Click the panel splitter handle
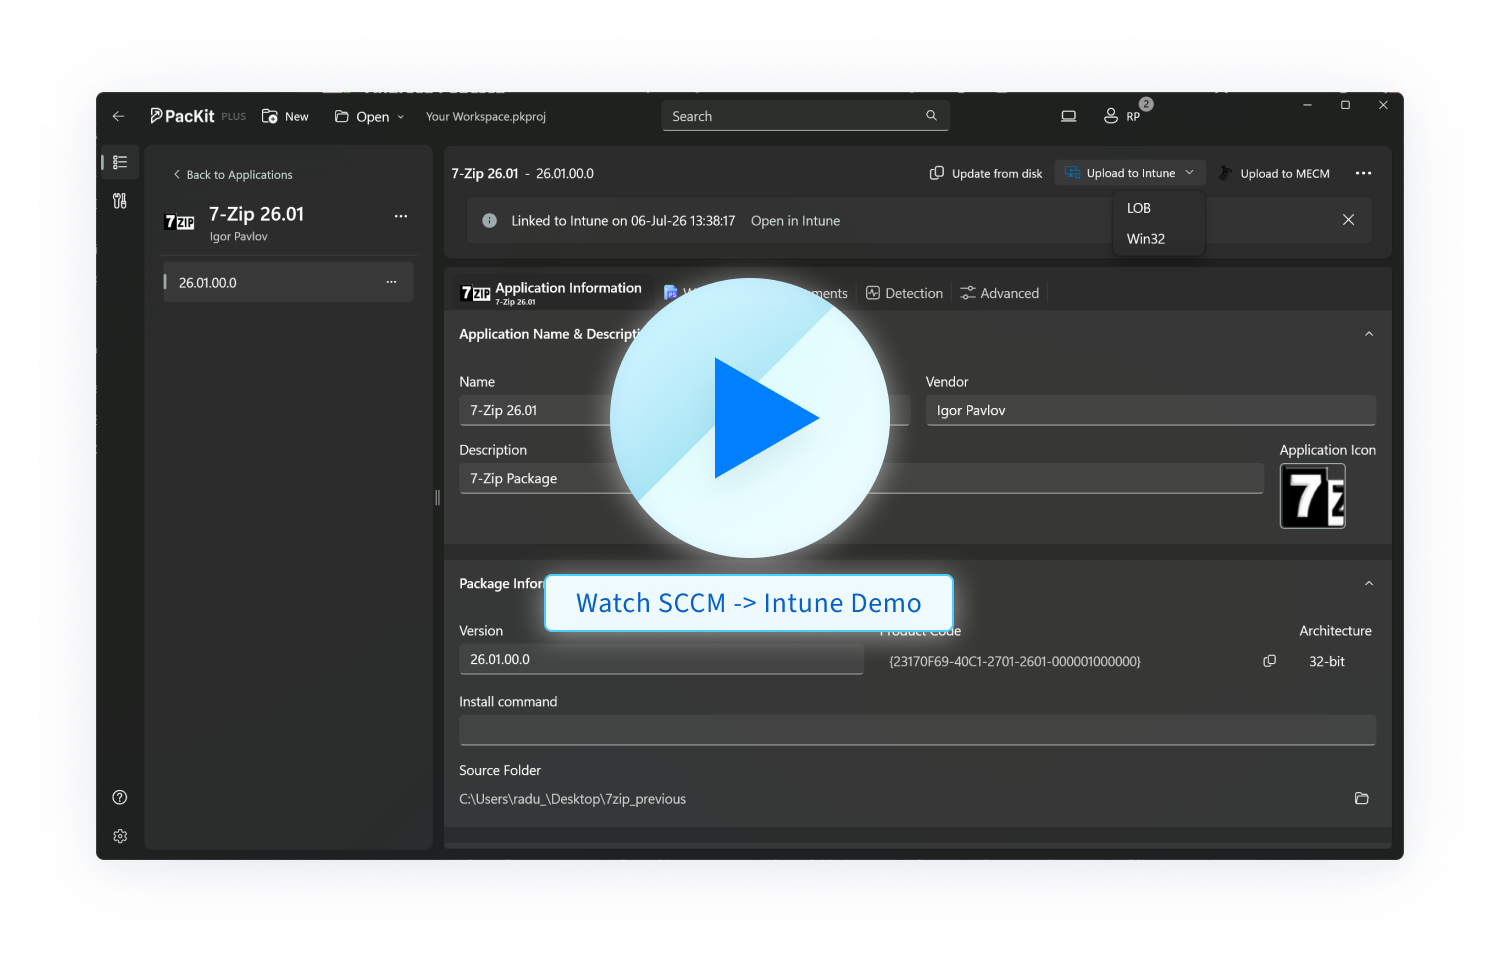The height and width of the screenshot is (960, 1500). [437, 497]
